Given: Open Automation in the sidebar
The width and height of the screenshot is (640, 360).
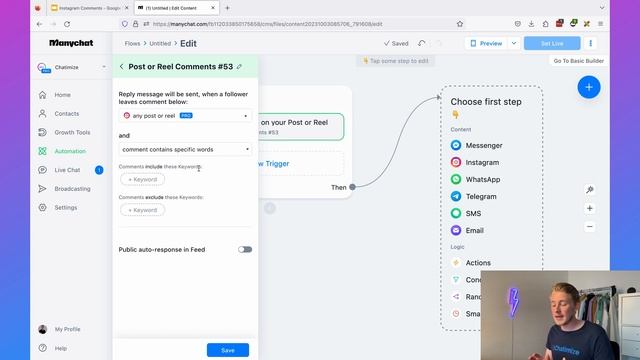Looking at the screenshot, I should tap(70, 151).
